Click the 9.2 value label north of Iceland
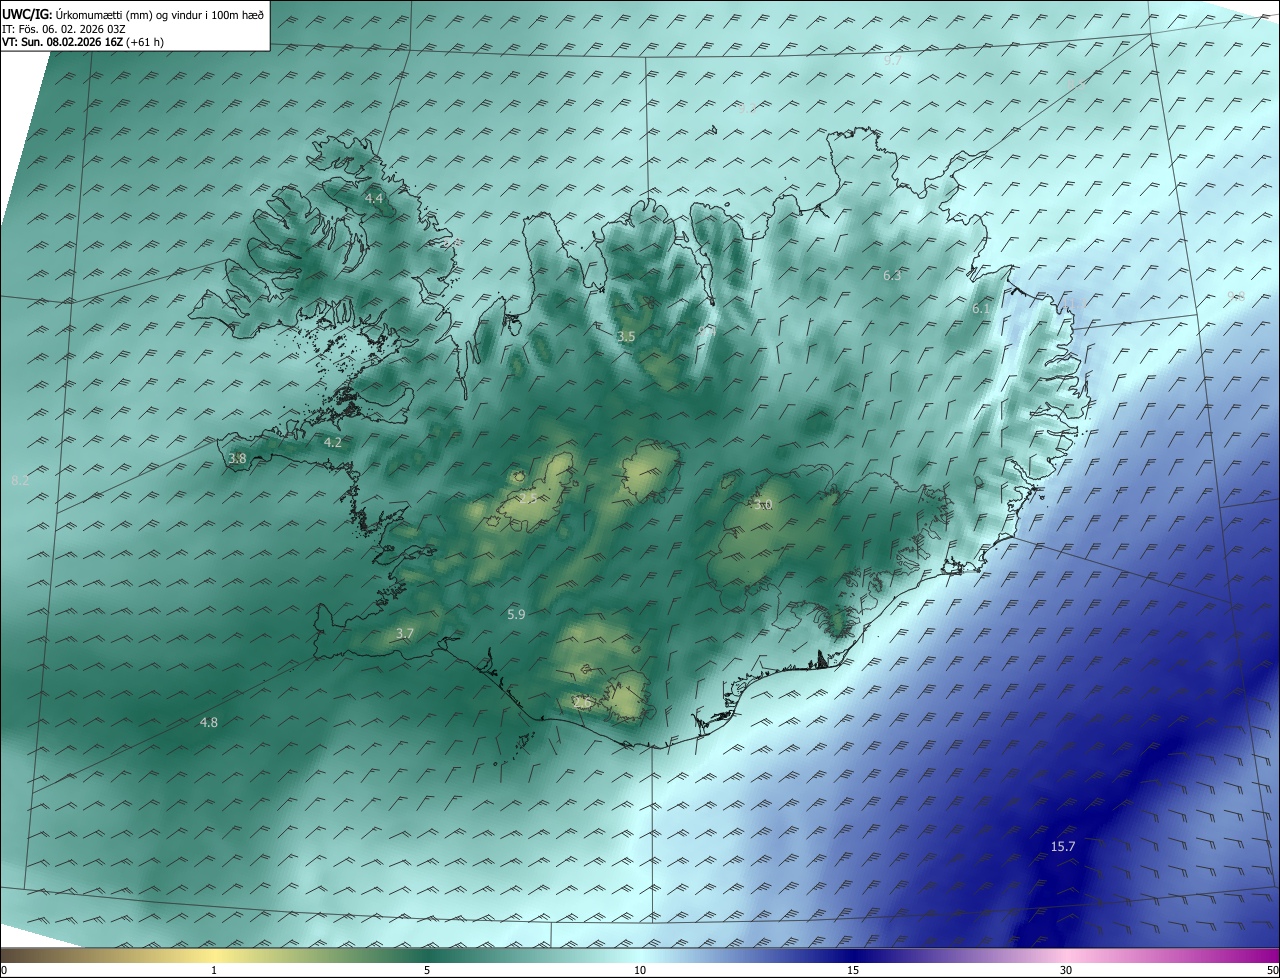Screen dimensions: 1280x978 [748, 108]
